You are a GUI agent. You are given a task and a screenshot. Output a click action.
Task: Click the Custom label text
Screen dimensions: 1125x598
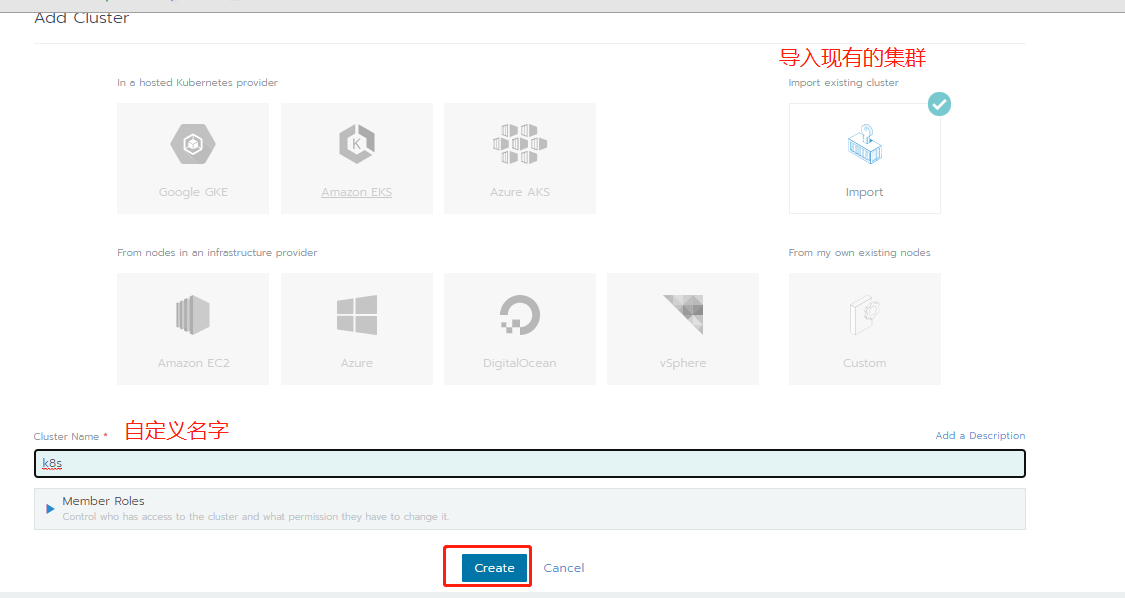point(865,363)
